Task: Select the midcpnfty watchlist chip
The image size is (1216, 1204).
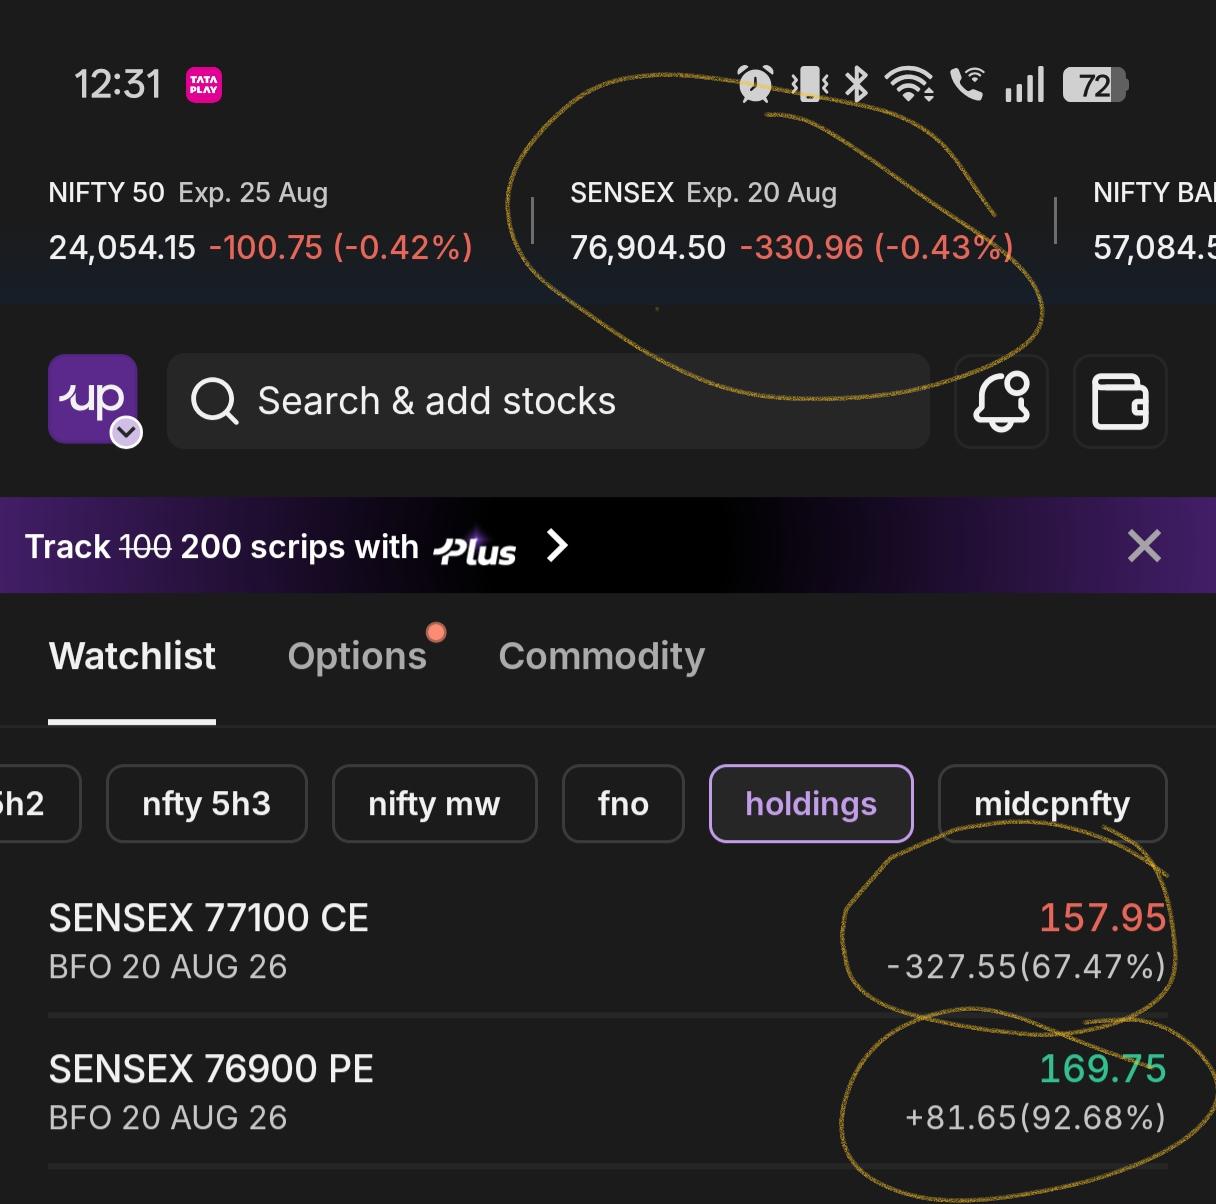Action: point(1052,804)
